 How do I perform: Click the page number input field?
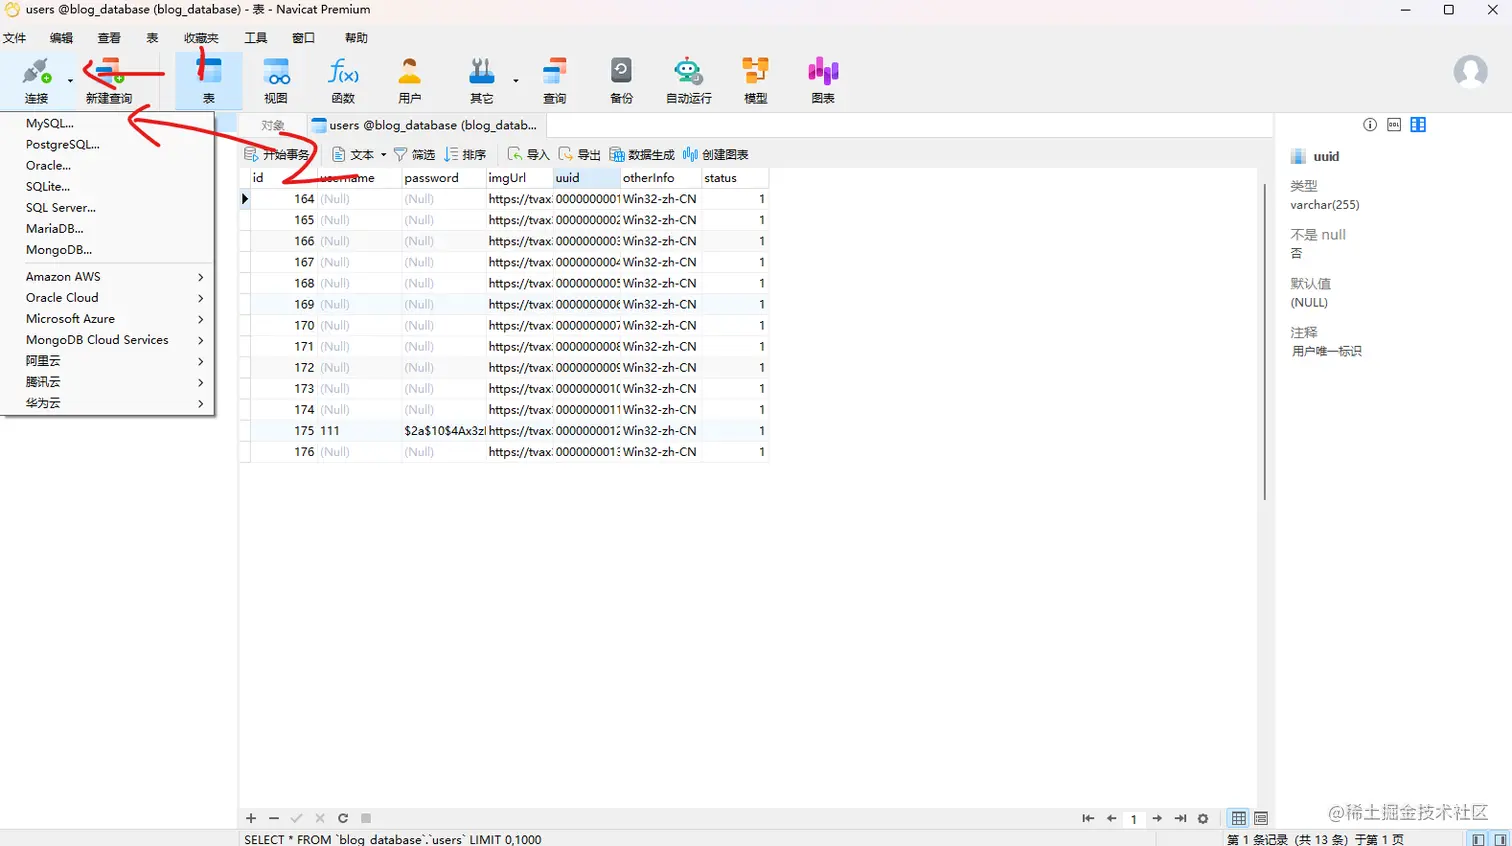click(1134, 818)
